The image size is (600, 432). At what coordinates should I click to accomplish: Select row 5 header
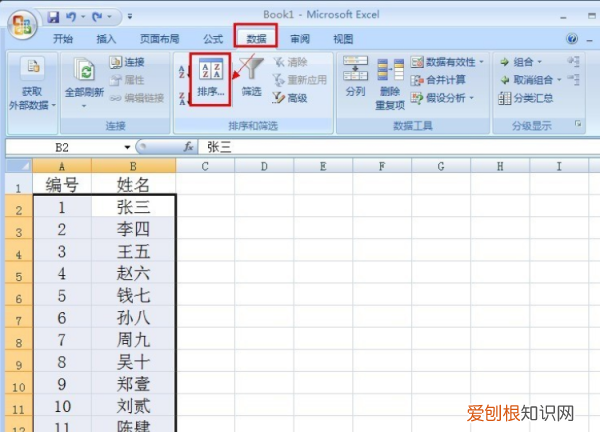pos(19,272)
